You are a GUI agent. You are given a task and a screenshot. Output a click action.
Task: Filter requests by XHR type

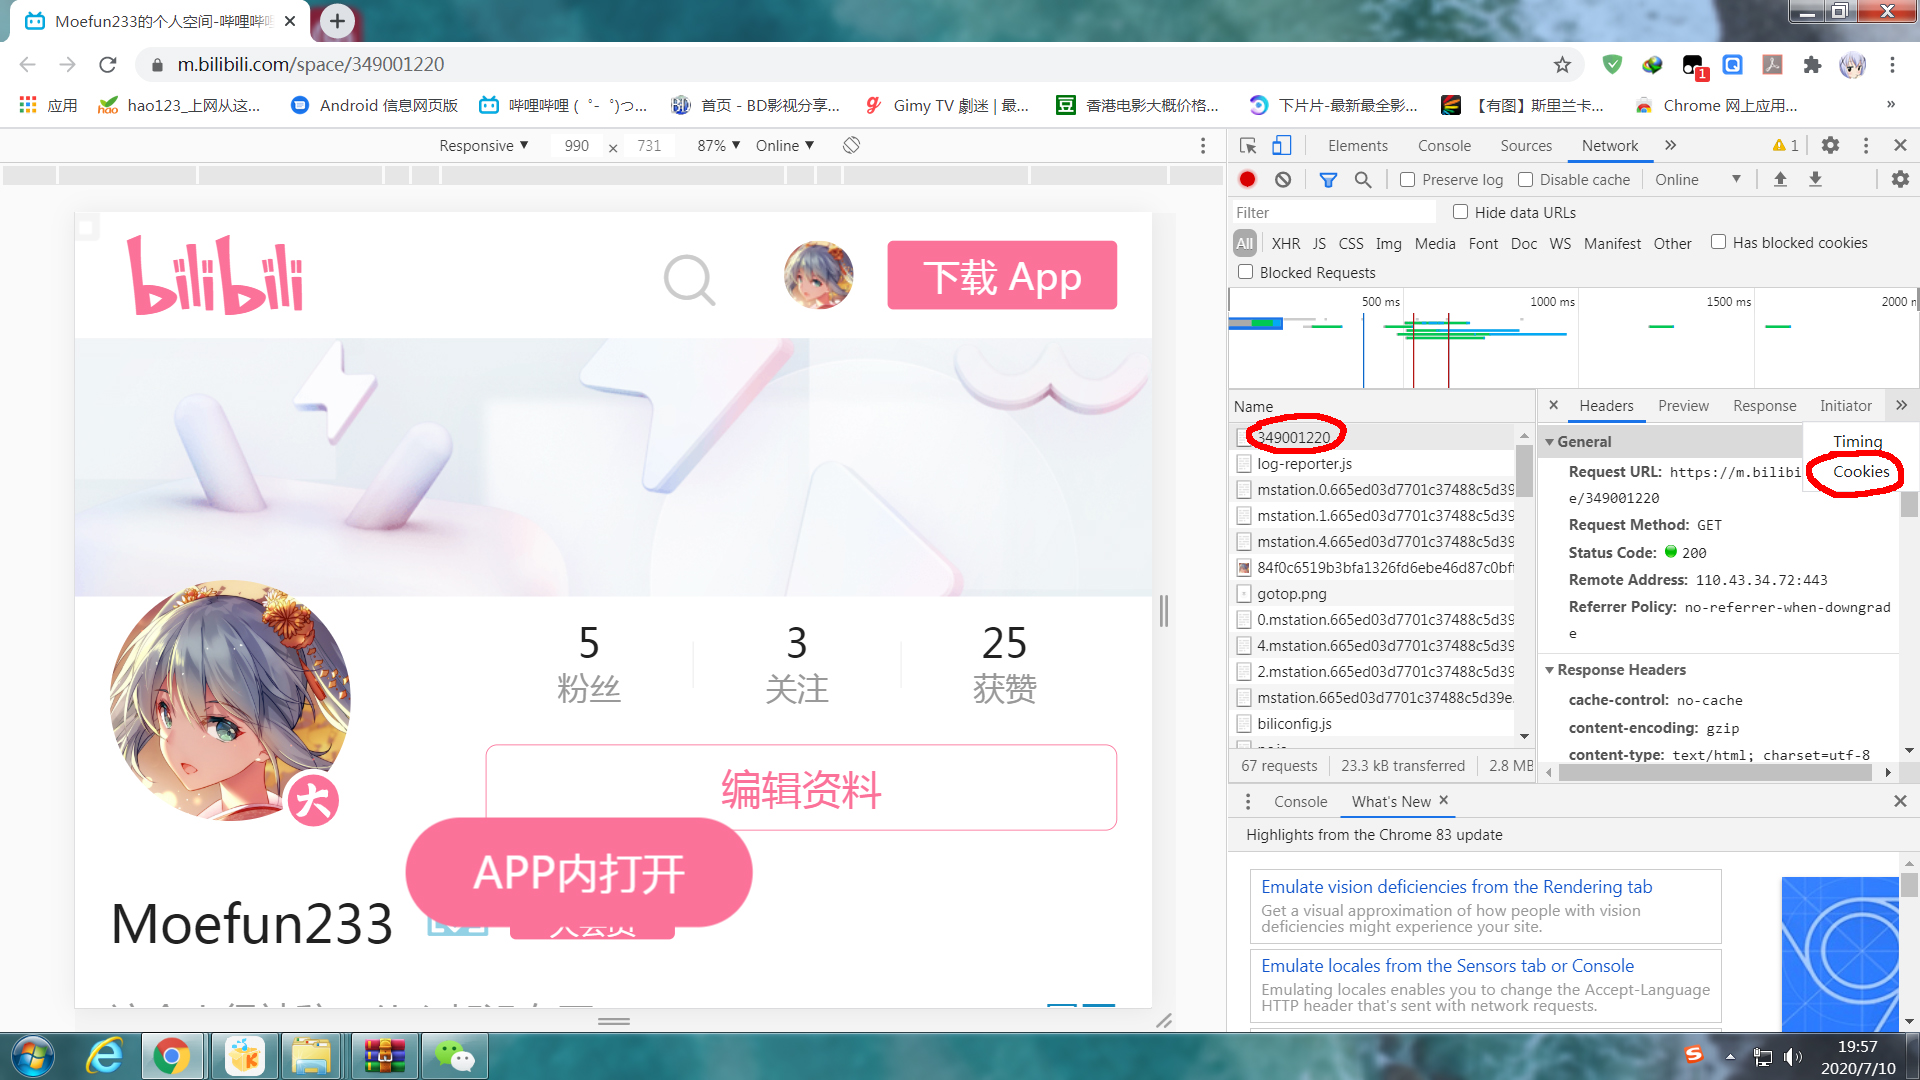pos(1286,243)
